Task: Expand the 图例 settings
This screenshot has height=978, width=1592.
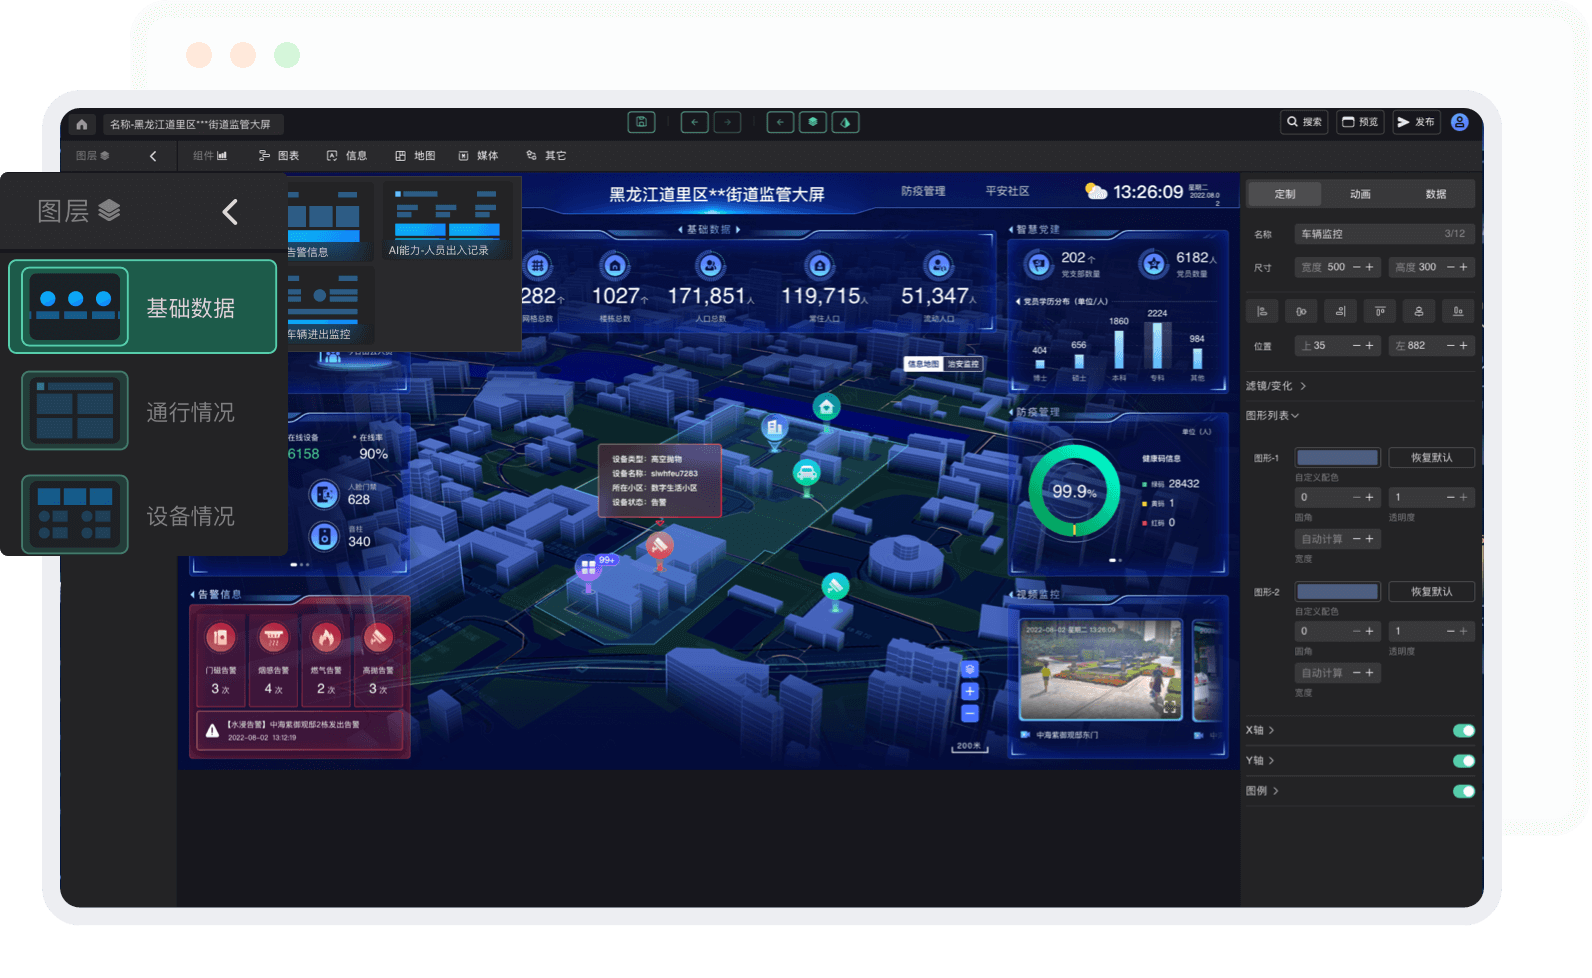Action: pyautogui.click(x=1261, y=791)
